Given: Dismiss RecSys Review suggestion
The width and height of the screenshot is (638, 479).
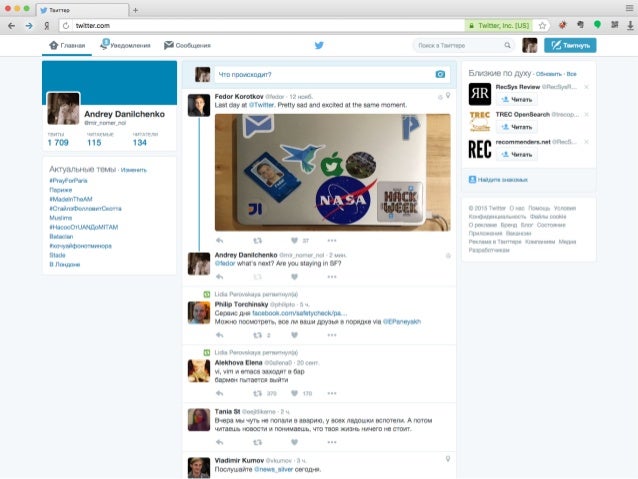Looking at the screenshot, I should 586,87.
